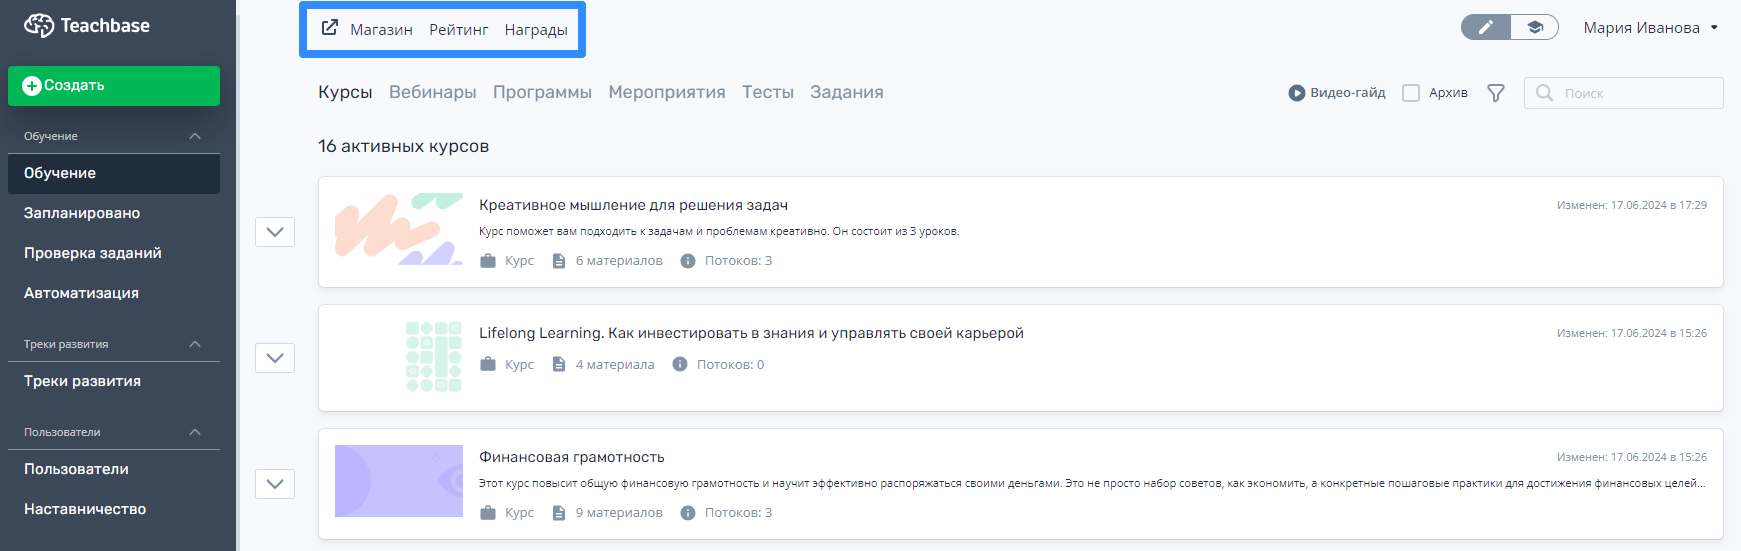Open the Финансовая грамотность course thumbnail
Viewport: 1741px width, 551px height.
tap(399, 481)
